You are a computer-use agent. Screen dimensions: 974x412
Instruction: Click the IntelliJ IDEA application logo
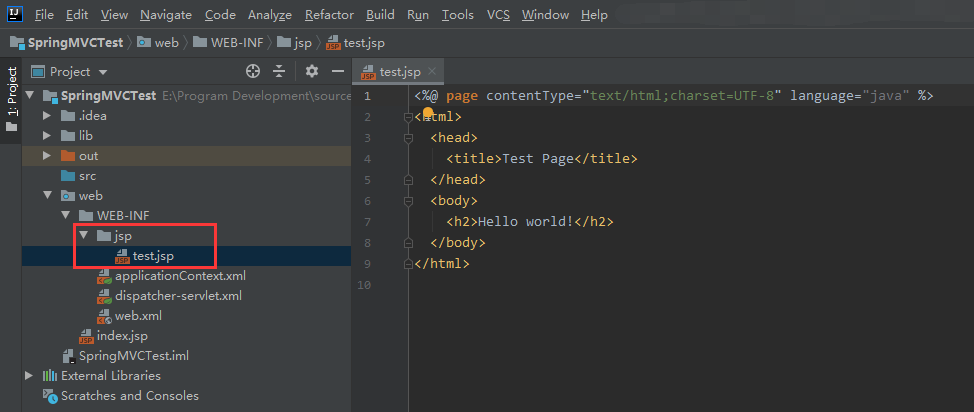[14, 15]
